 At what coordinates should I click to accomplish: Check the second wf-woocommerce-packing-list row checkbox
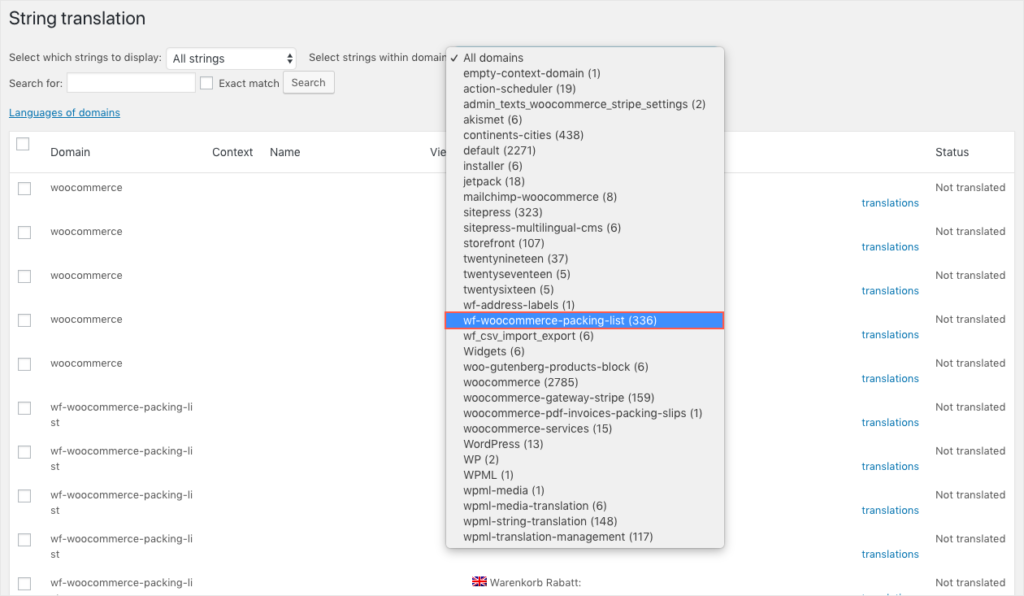[x=24, y=452]
